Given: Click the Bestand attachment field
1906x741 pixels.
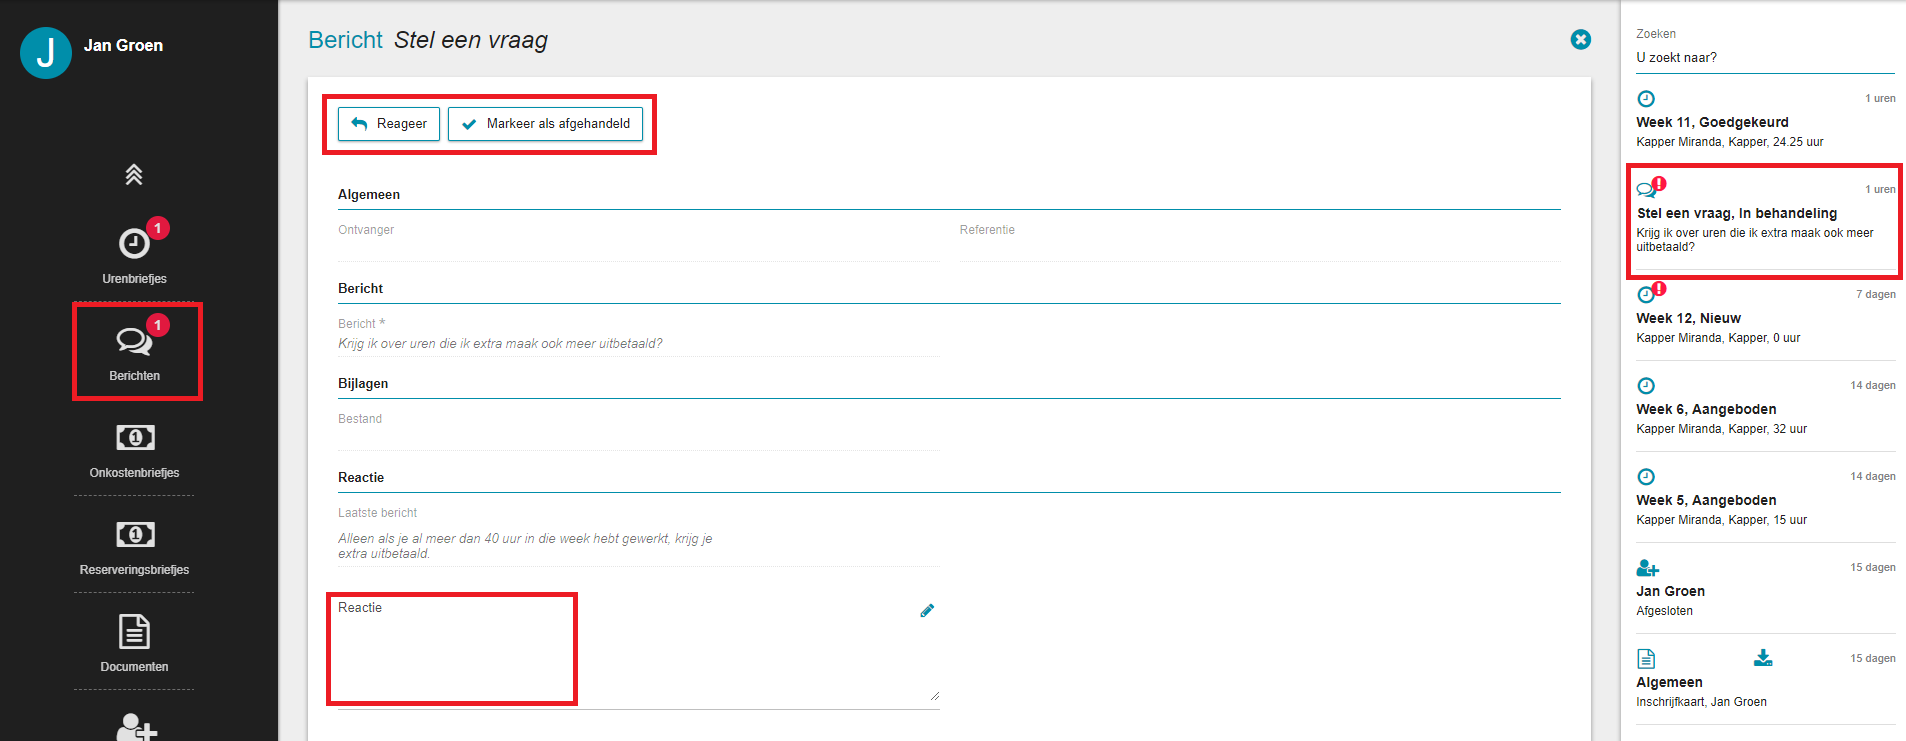Looking at the screenshot, I should coord(638,431).
